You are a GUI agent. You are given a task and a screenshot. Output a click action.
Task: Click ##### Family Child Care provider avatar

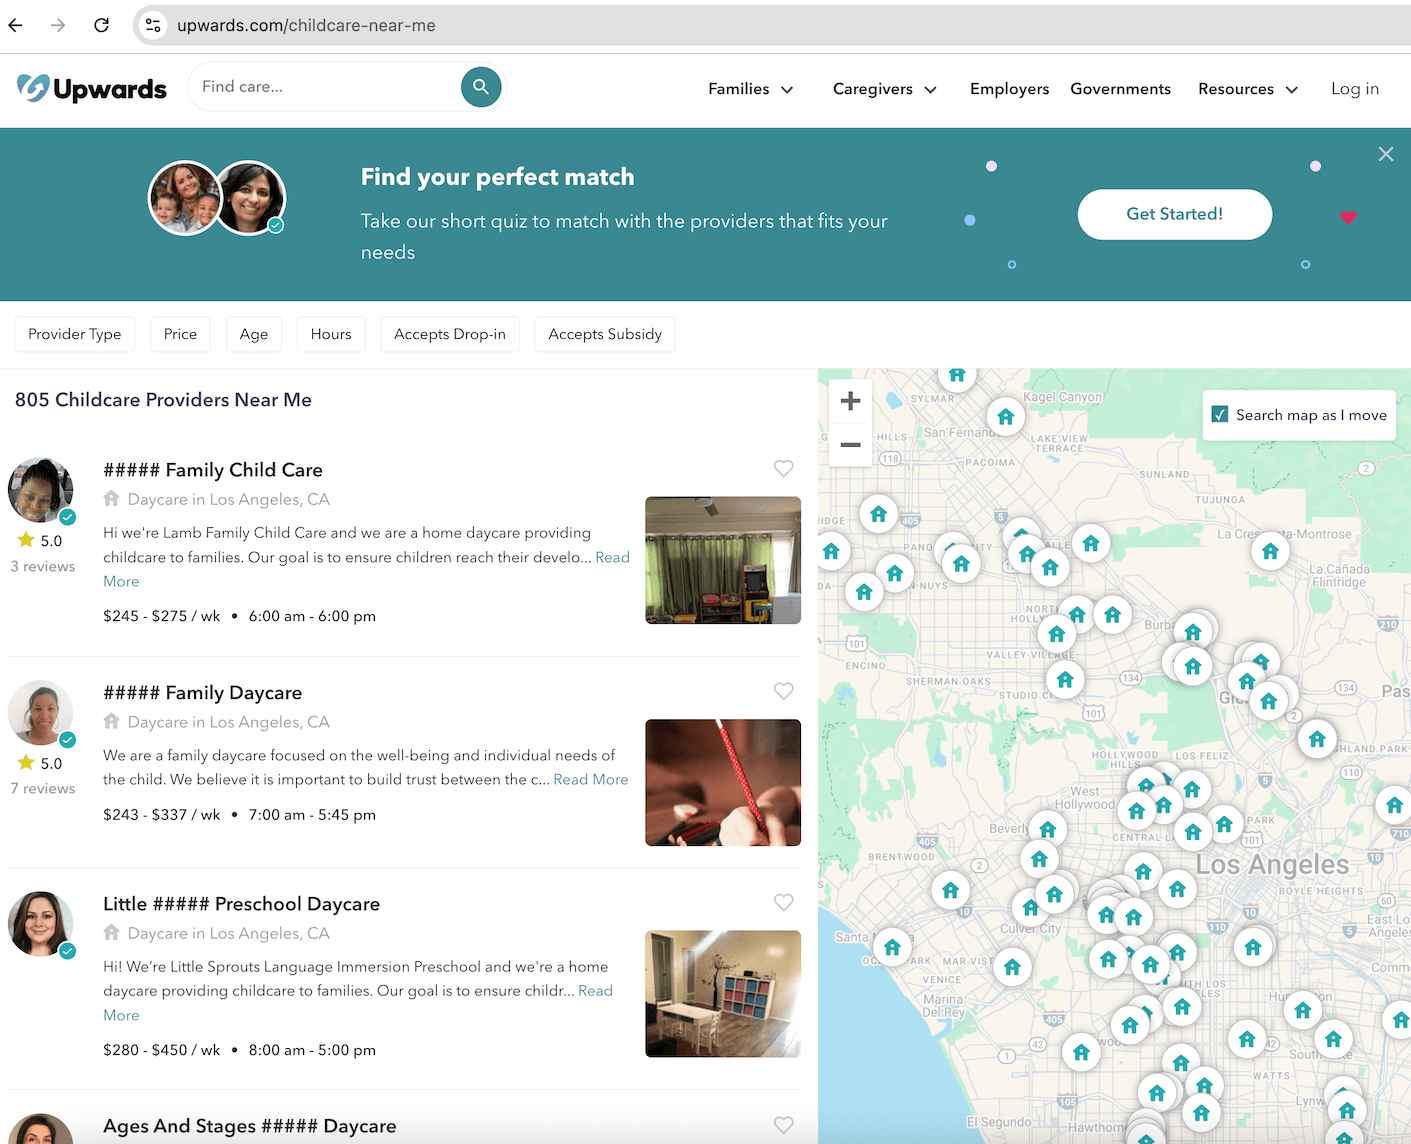pyautogui.click(x=41, y=490)
